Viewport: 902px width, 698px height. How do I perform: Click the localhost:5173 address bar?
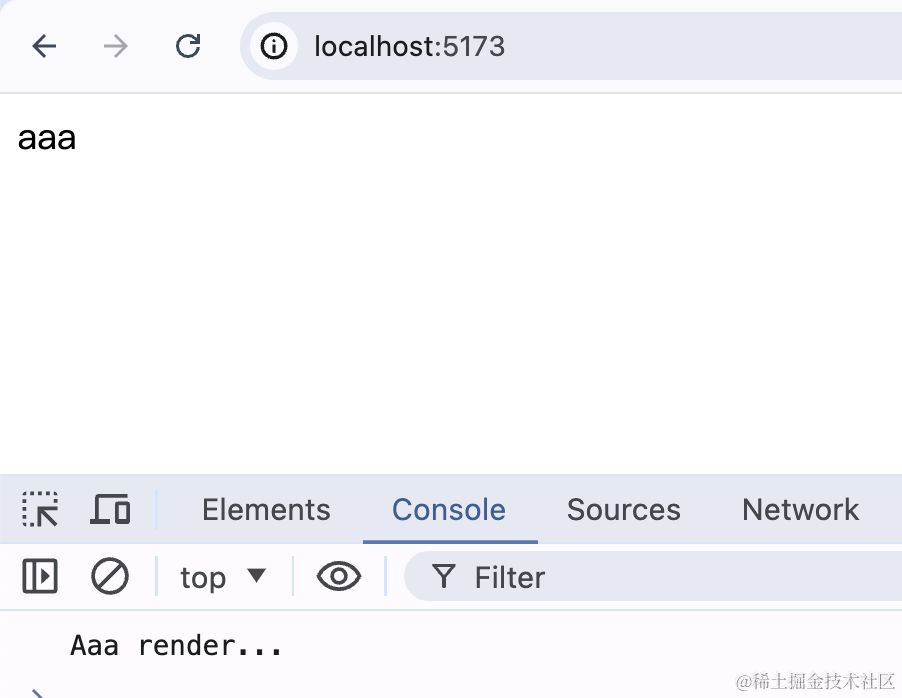point(500,46)
